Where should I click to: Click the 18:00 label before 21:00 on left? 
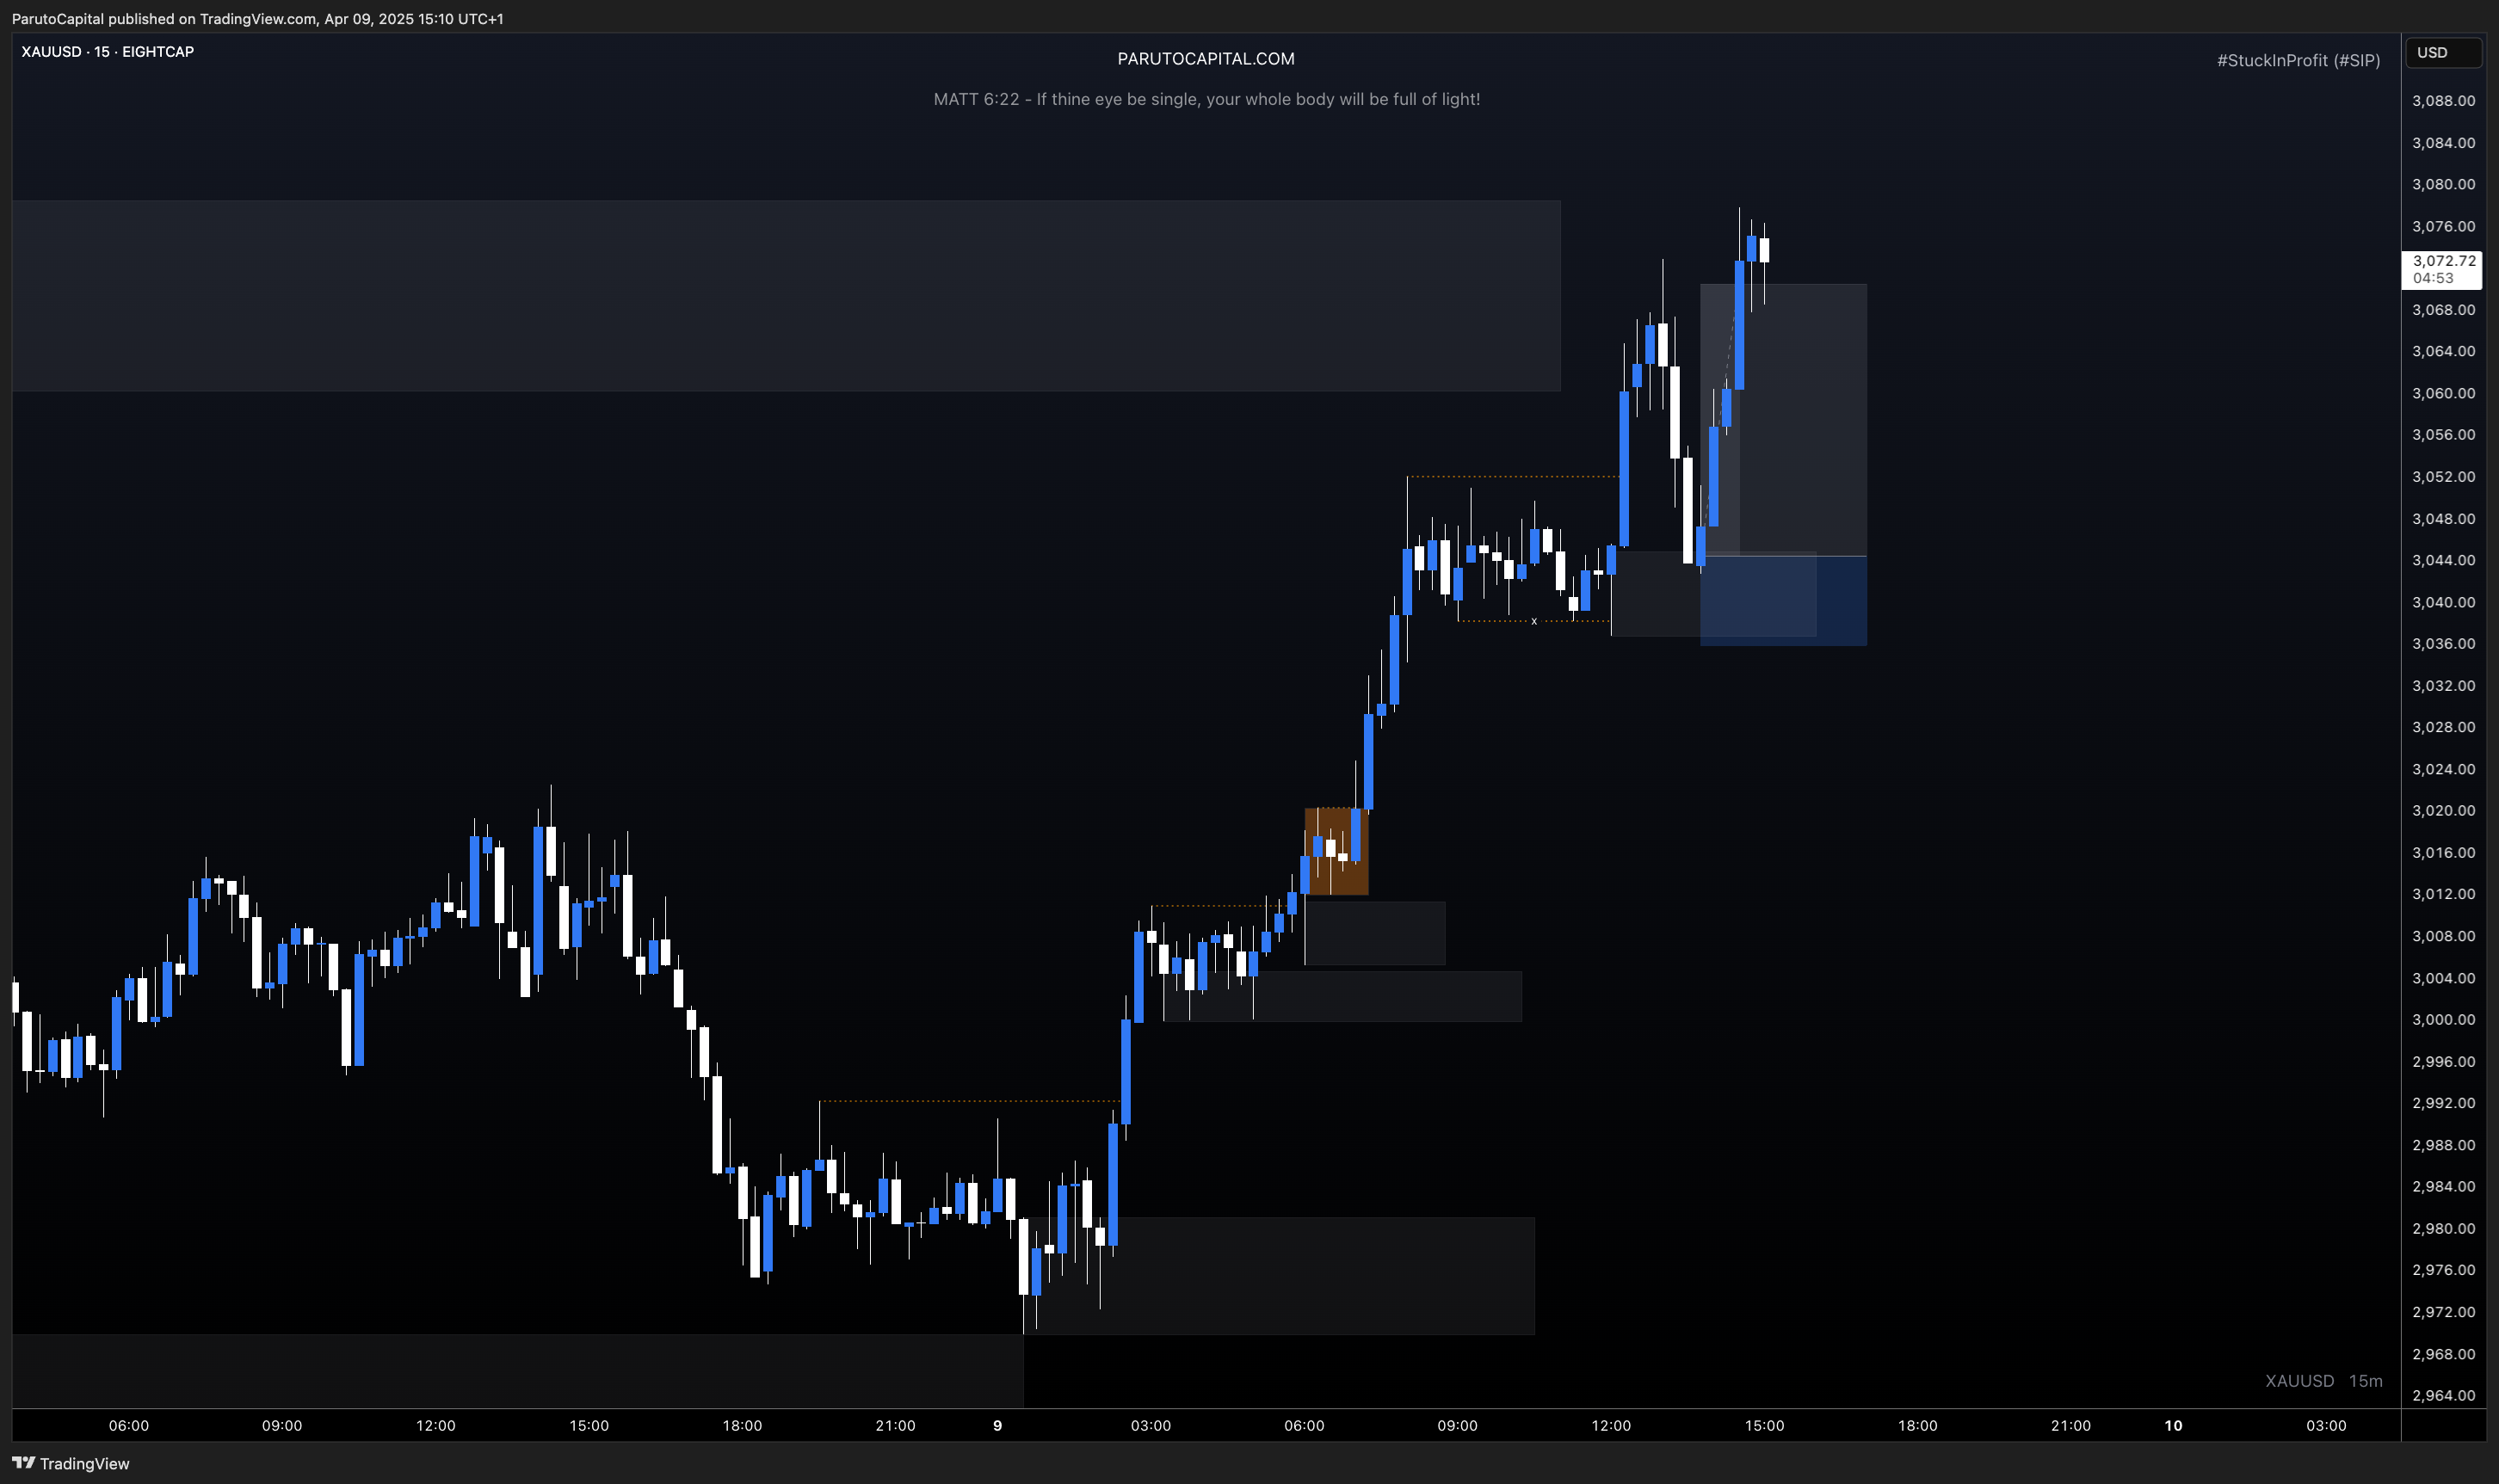click(x=742, y=1425)
